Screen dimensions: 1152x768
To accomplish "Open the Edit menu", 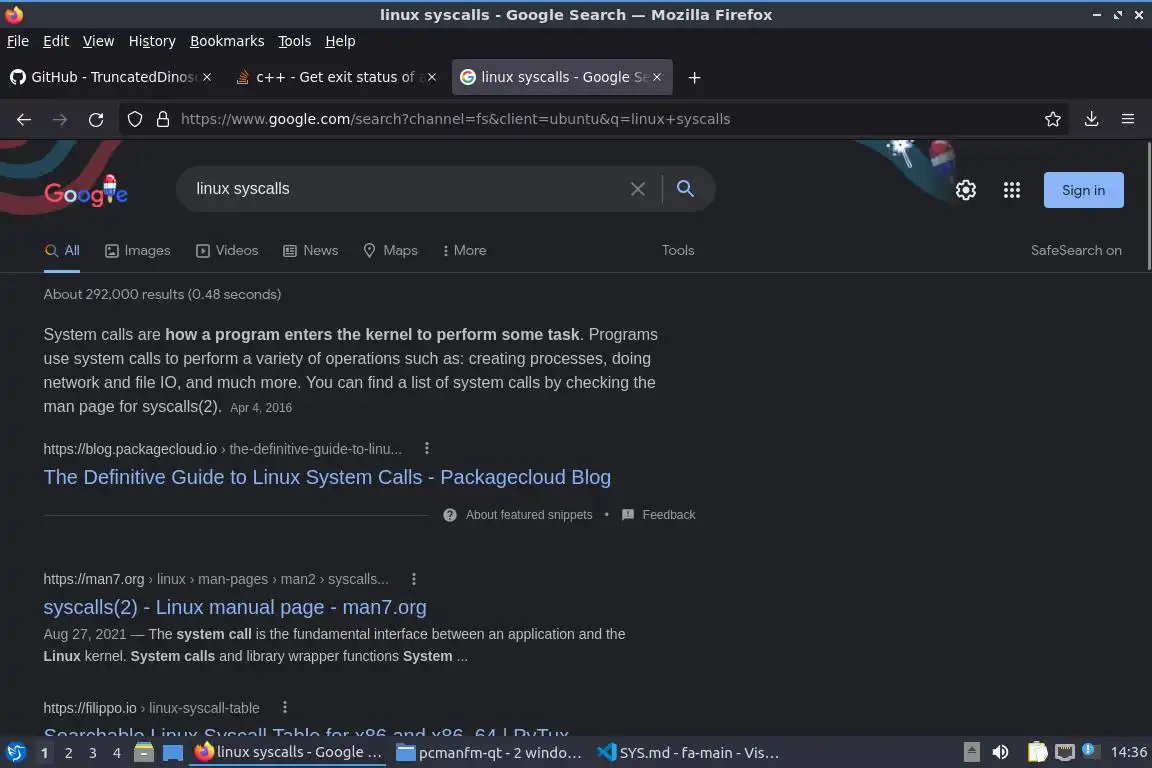I will pyautogui.click(x=56, y=41).
